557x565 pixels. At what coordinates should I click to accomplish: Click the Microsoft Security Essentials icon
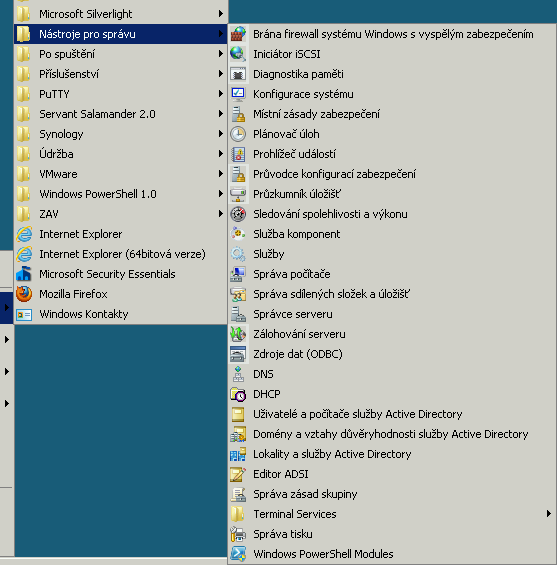click(24, 274)
